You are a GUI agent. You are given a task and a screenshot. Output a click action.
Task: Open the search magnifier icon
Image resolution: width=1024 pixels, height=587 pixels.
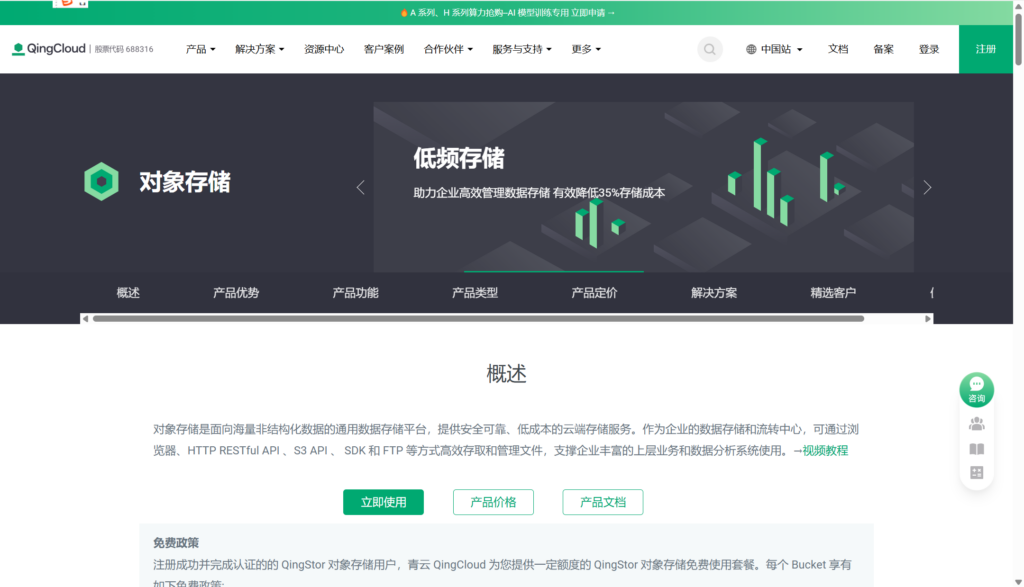[x=710, y=50]
